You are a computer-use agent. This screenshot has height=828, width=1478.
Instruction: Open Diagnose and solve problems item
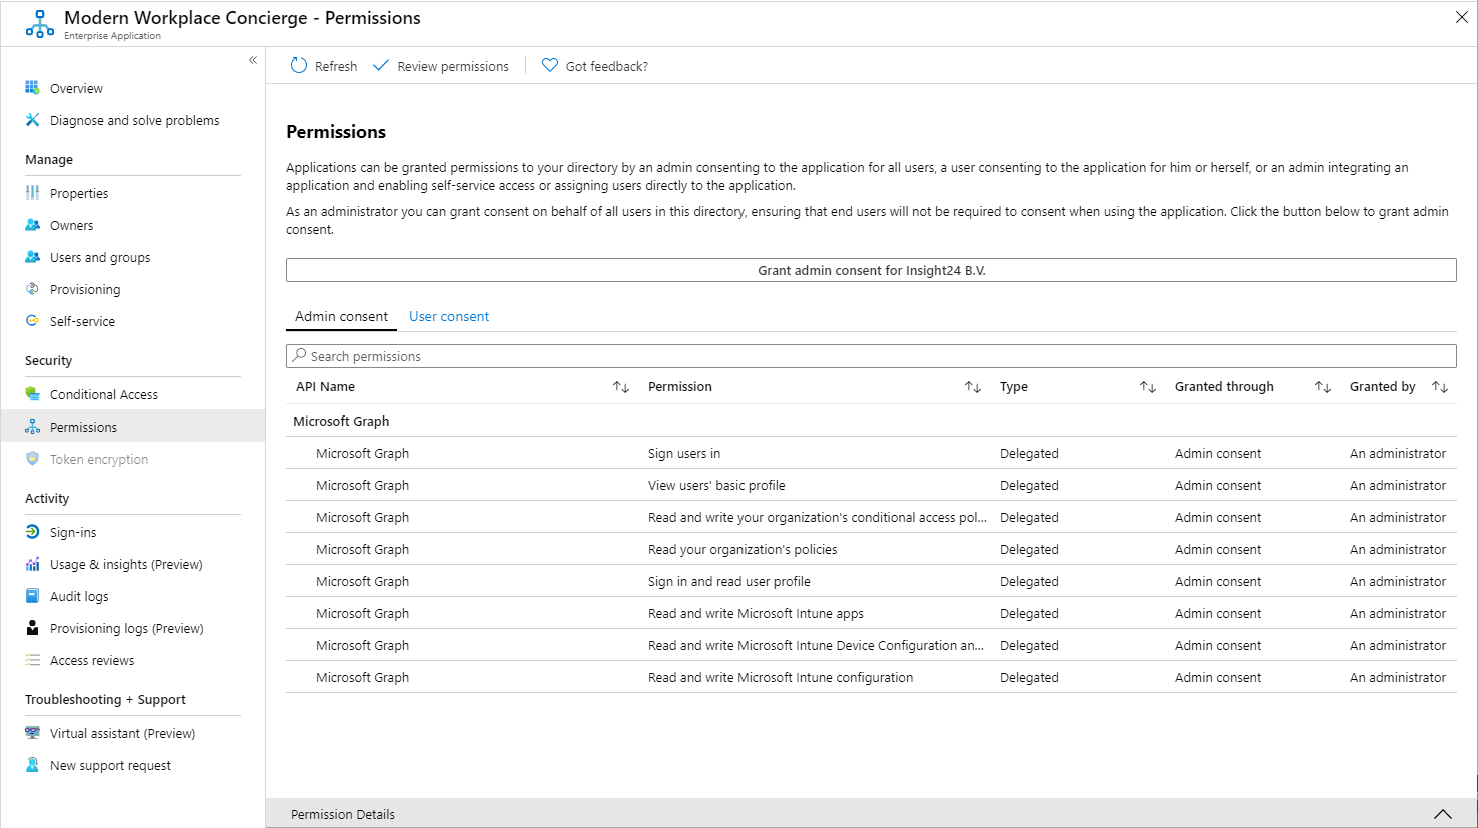pos(133,120)
